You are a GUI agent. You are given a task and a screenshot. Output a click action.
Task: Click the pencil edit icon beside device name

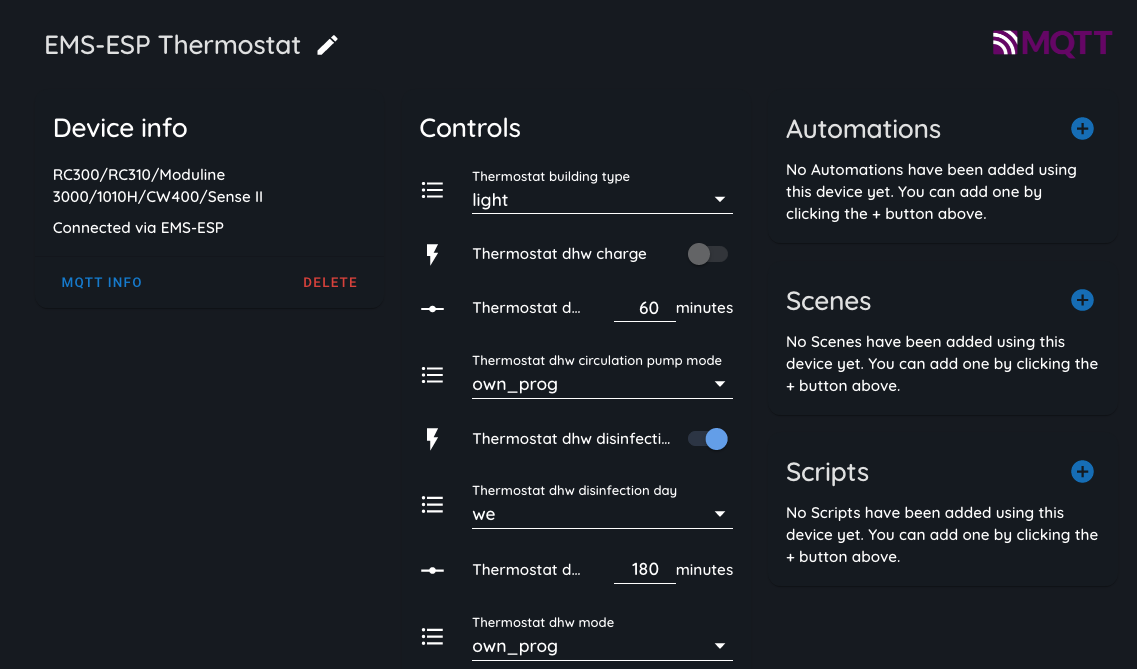[328, 45]
